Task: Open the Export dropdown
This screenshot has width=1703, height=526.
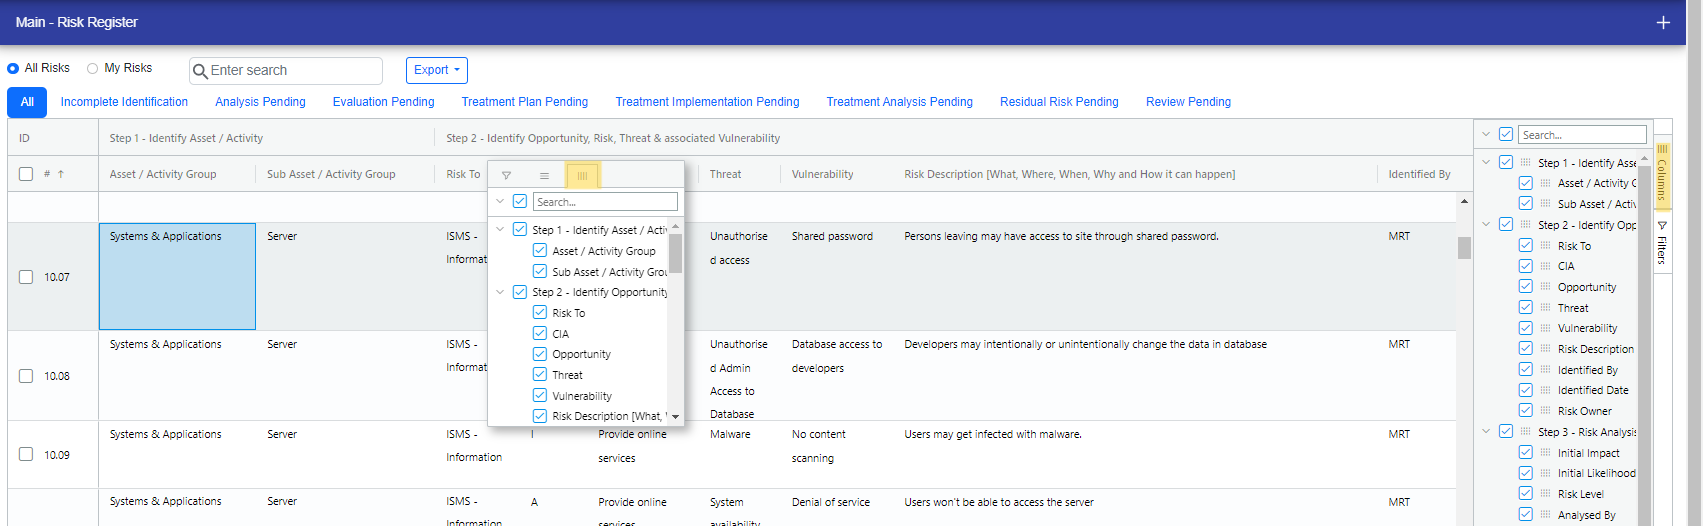Action: [436, 70]
